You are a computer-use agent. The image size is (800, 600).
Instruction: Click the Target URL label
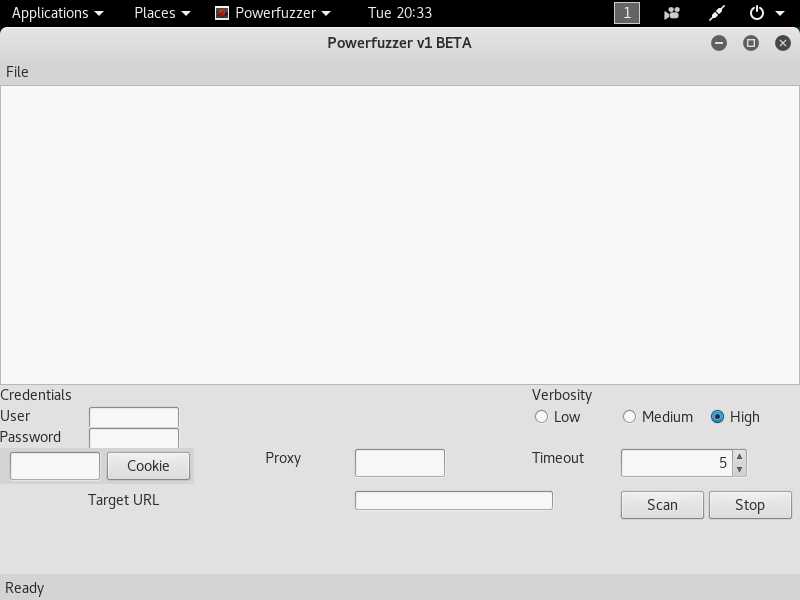123,500
